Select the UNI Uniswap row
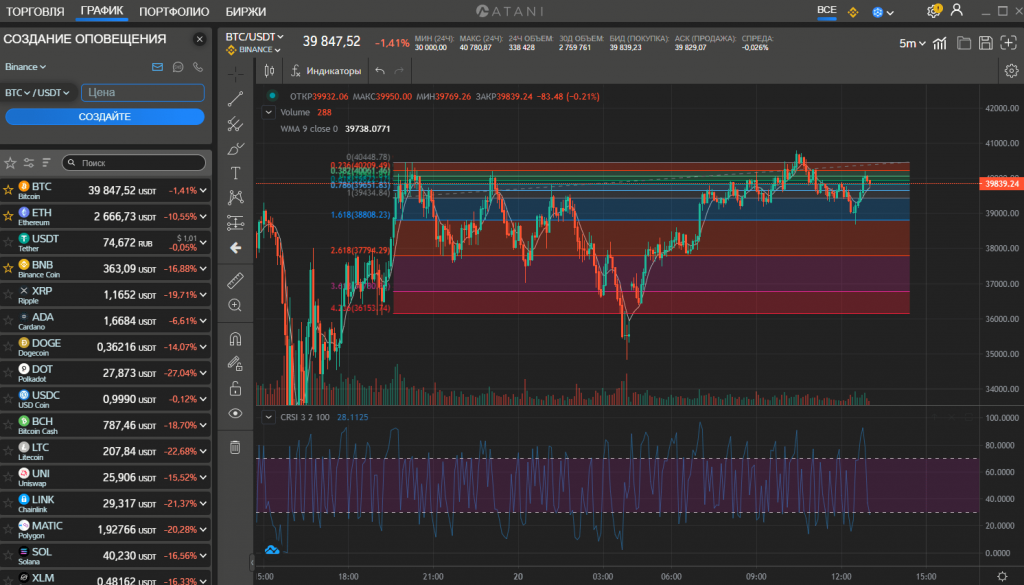 click(105, 477)
